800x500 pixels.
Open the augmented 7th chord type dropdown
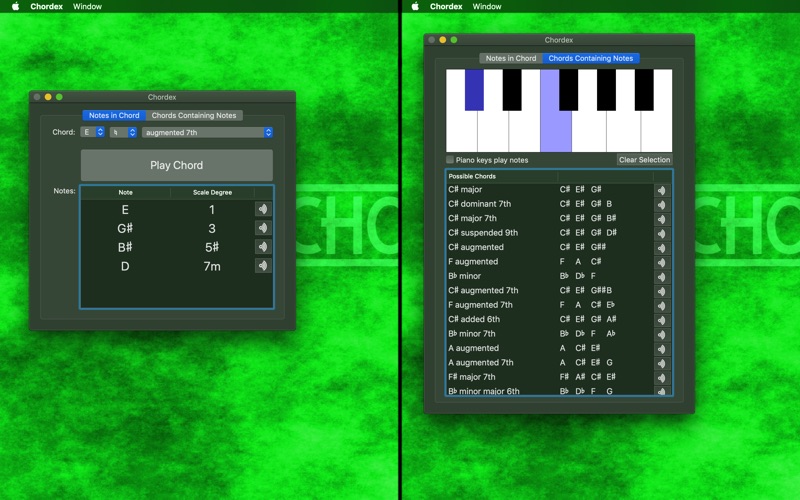pos(207,132)
